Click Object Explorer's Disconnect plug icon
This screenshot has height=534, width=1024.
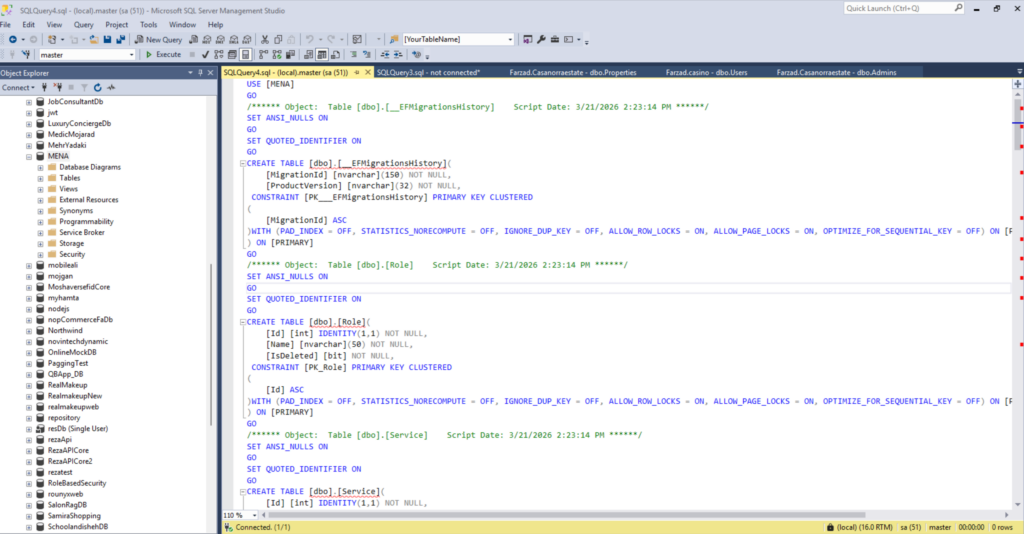click(x=58, y=87)
